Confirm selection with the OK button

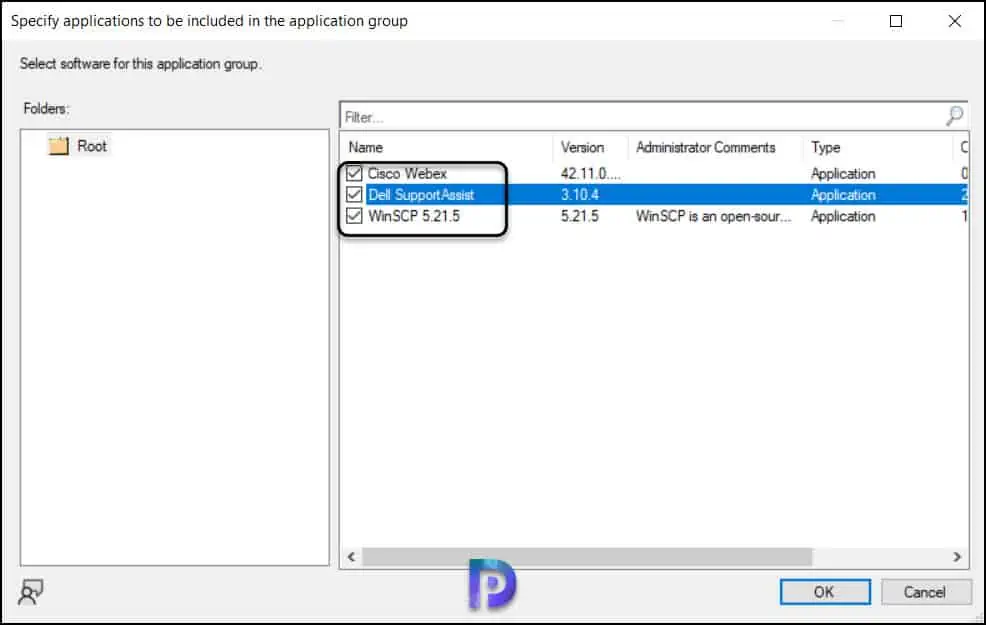825,592
